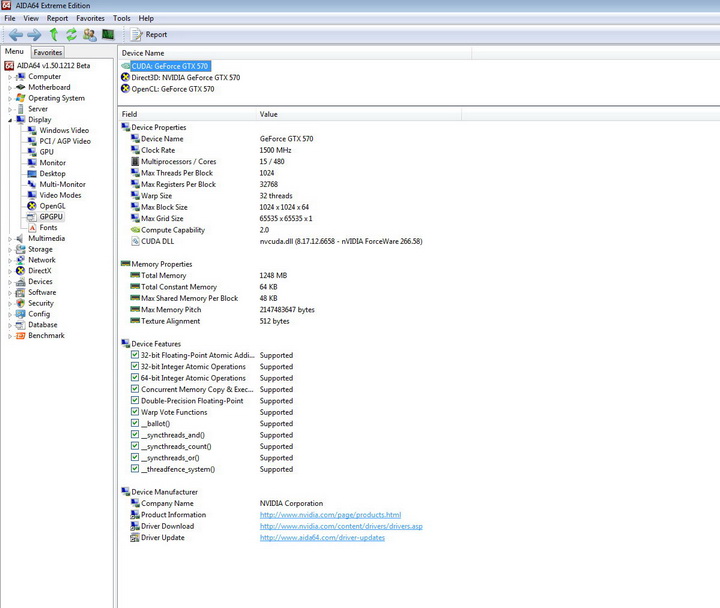Select the Desktop item icon in tree
The image size is (720, 608).
(32, 174)
